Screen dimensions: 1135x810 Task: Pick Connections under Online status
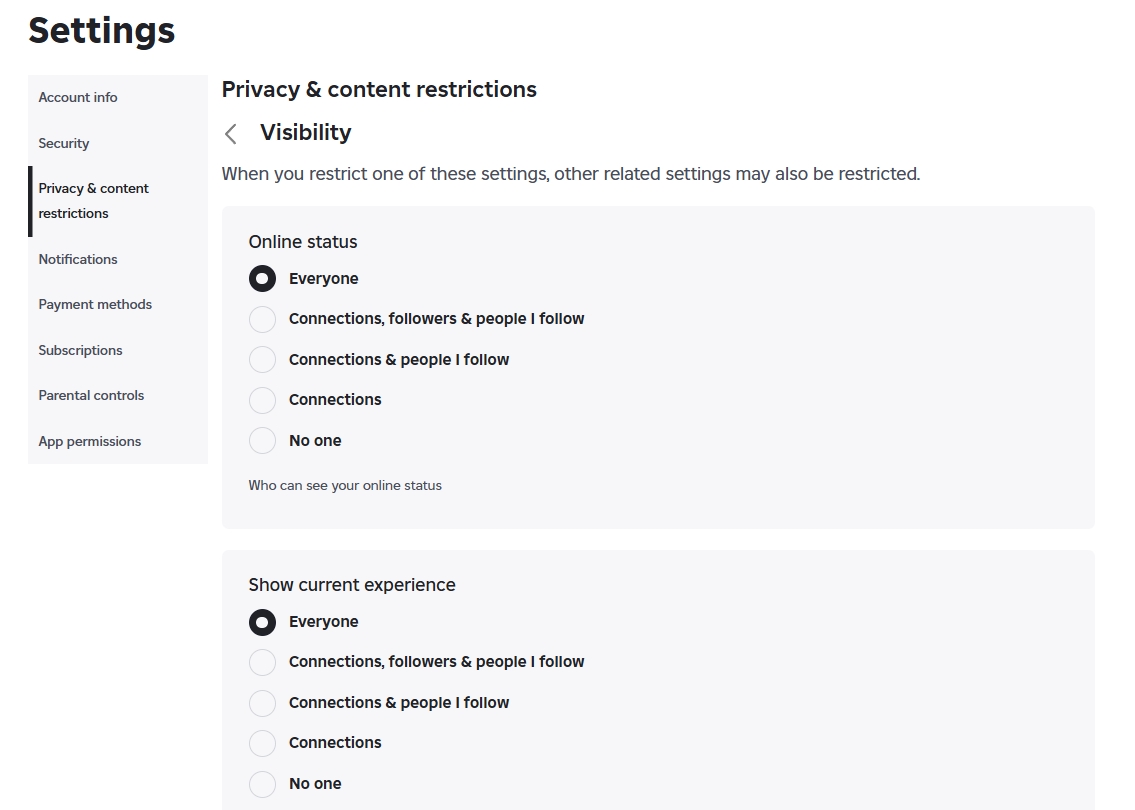[x=262, y=400]
